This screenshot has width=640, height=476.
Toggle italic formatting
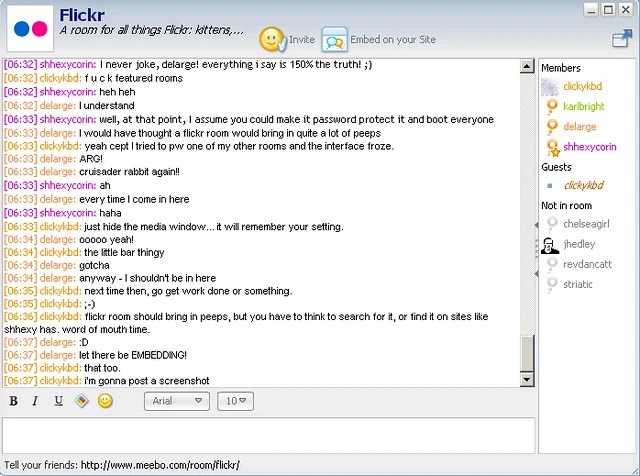point(36,401)
